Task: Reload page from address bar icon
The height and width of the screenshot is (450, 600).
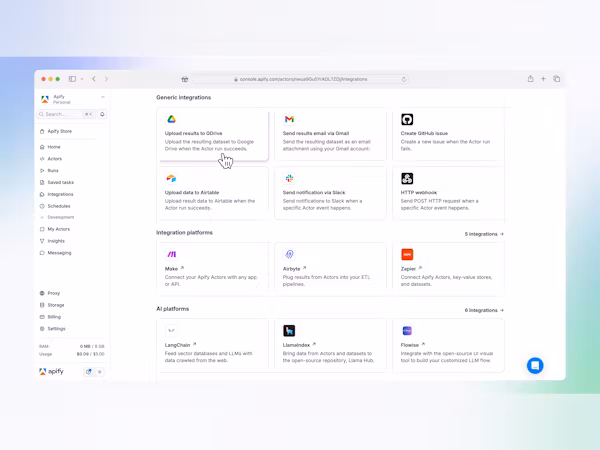Action: point(404,79)
